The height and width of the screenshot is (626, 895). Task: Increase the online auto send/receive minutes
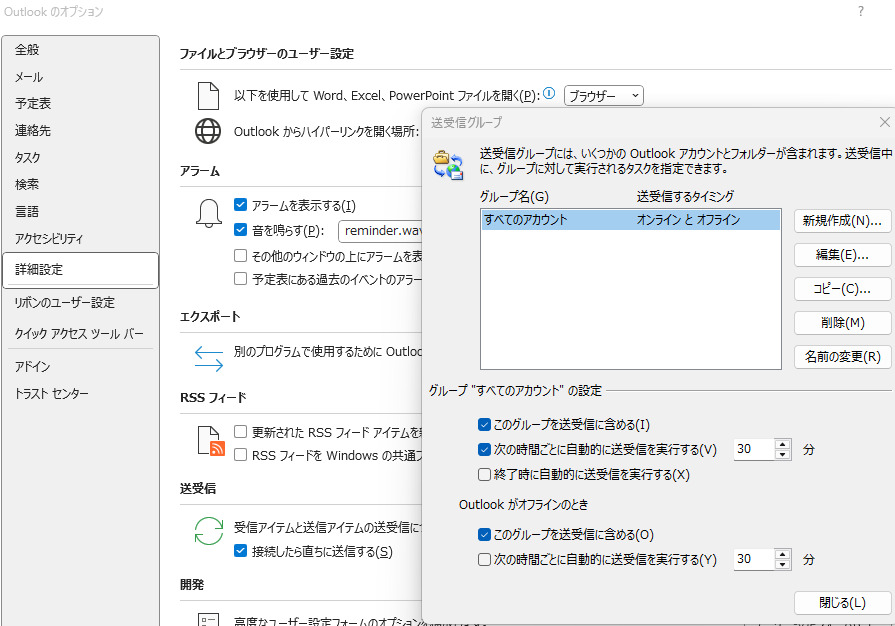click(782, 444)
